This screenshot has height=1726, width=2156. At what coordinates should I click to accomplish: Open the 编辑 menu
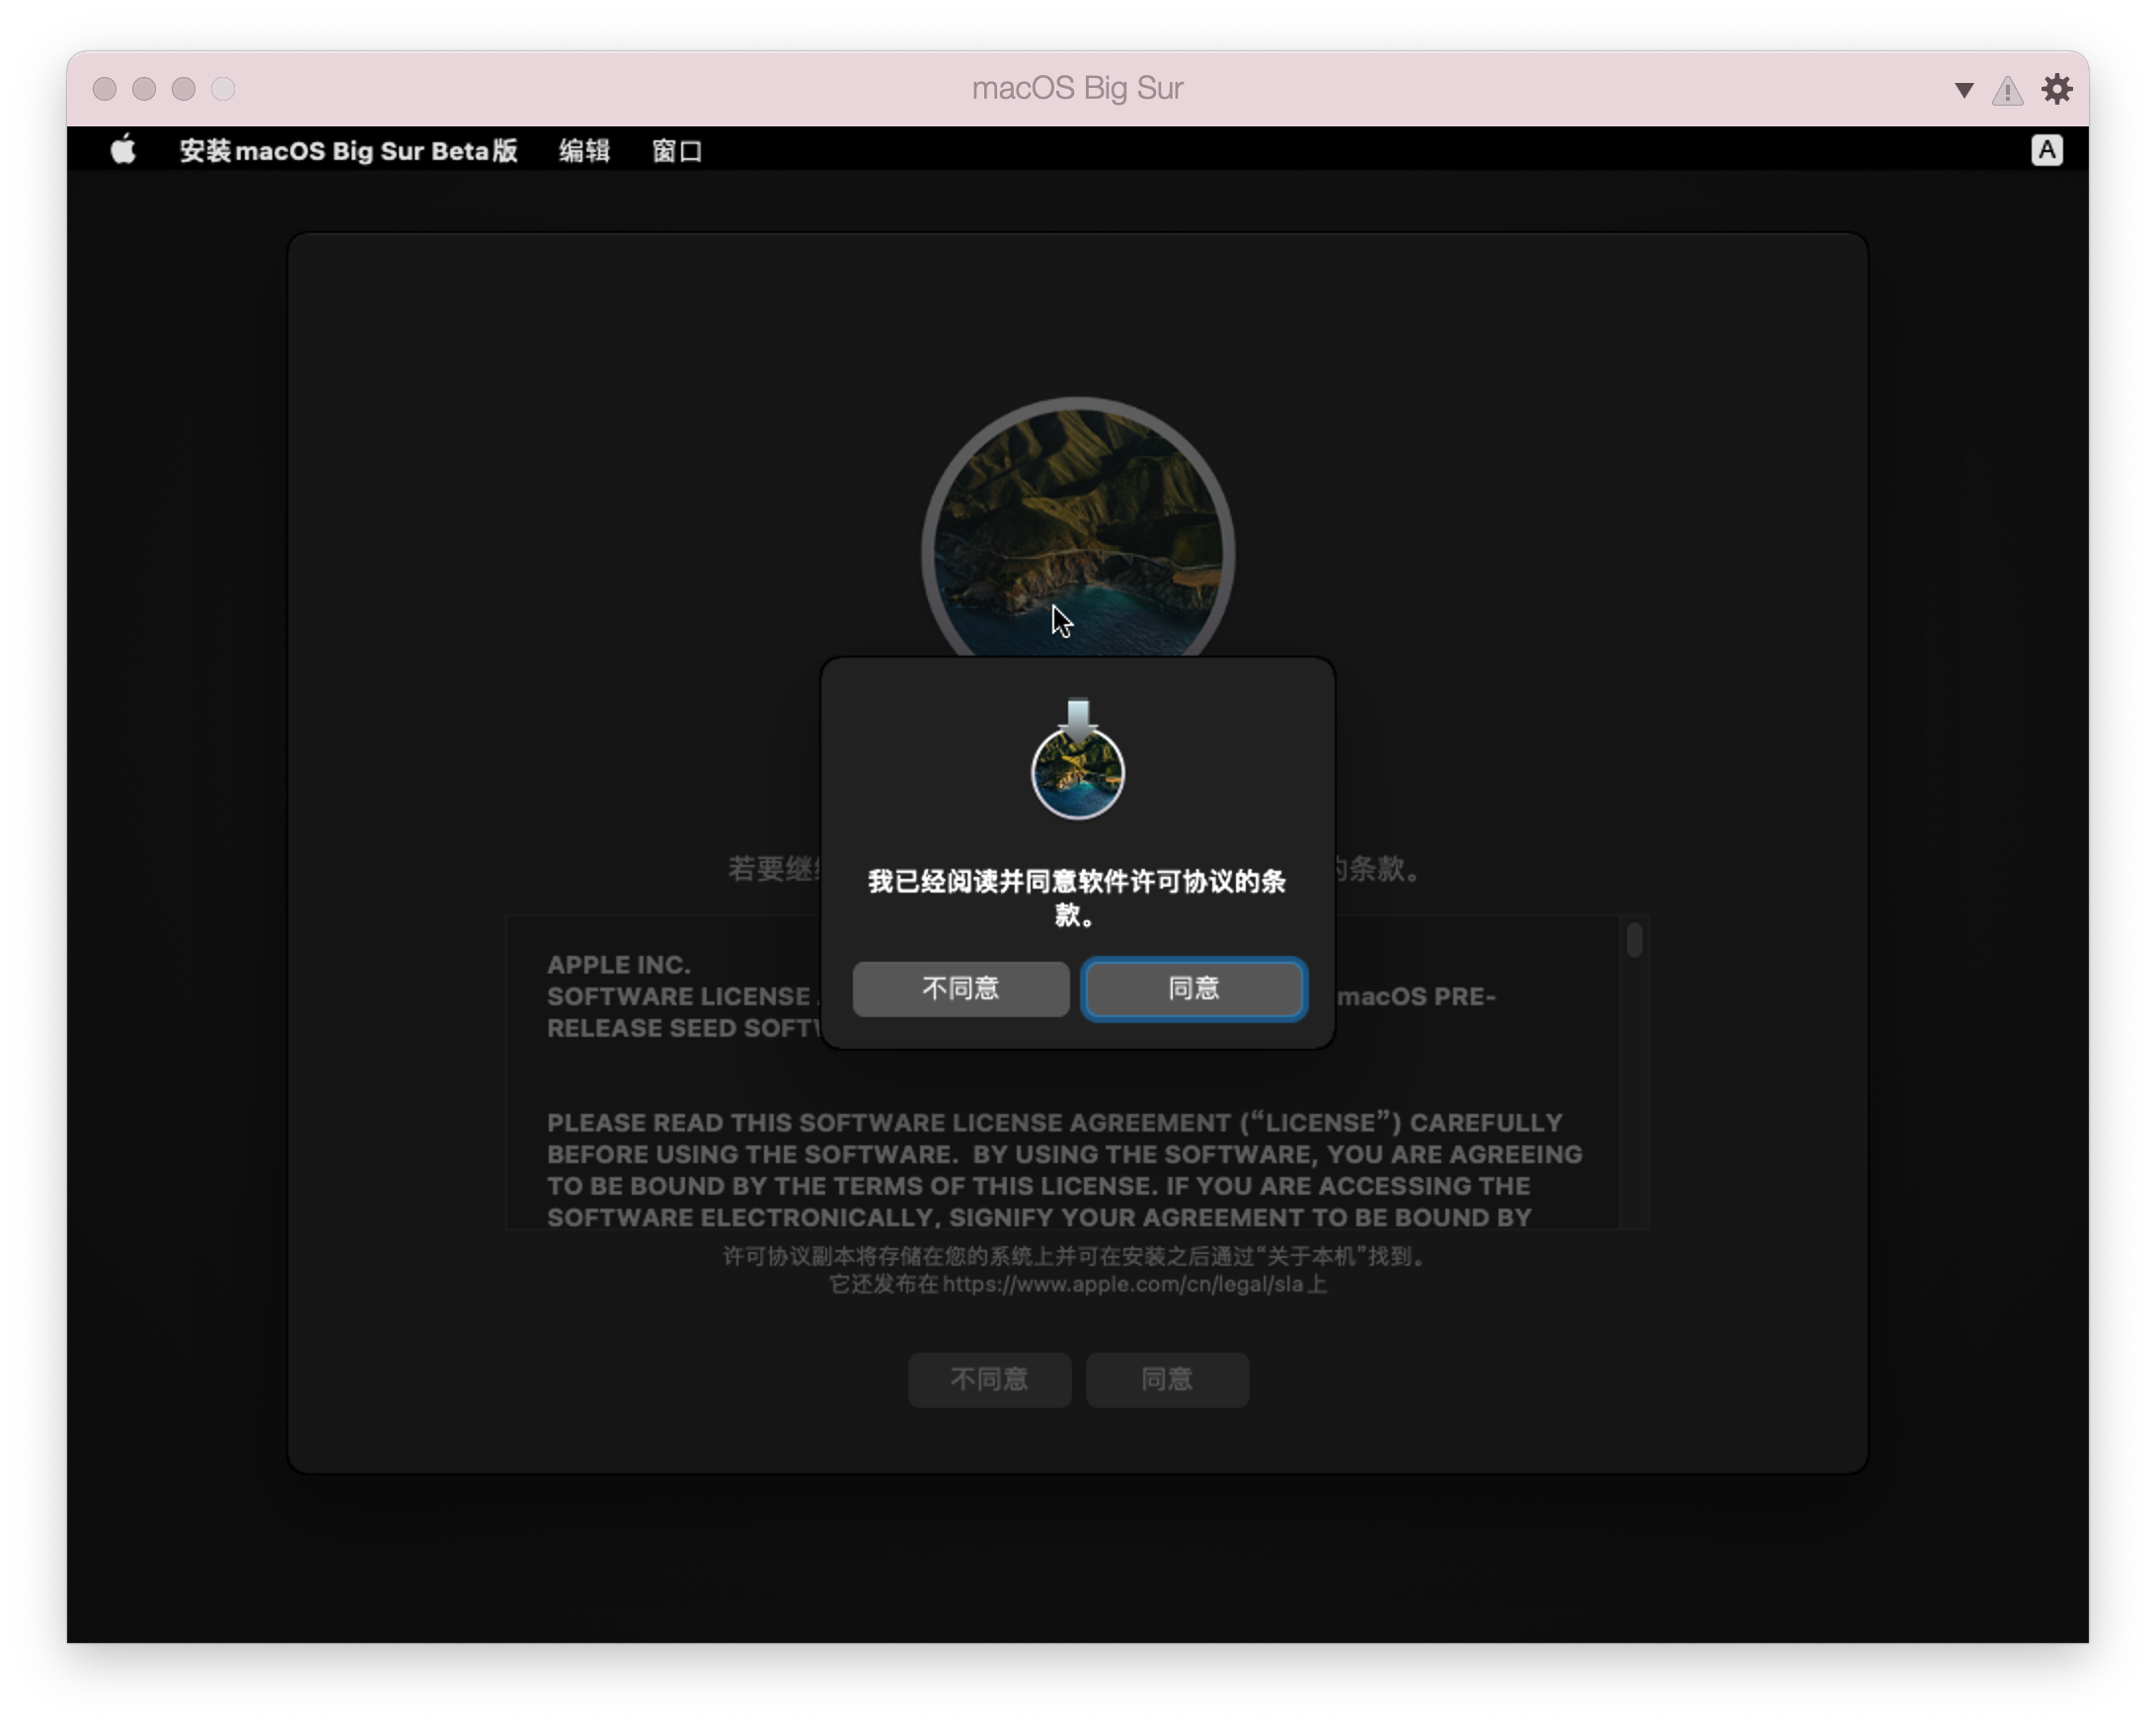pyautogui.click(x=584, y=150)
